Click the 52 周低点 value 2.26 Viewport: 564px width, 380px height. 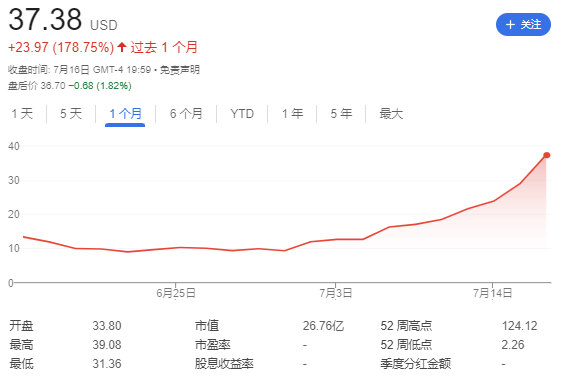click(513, 345)
